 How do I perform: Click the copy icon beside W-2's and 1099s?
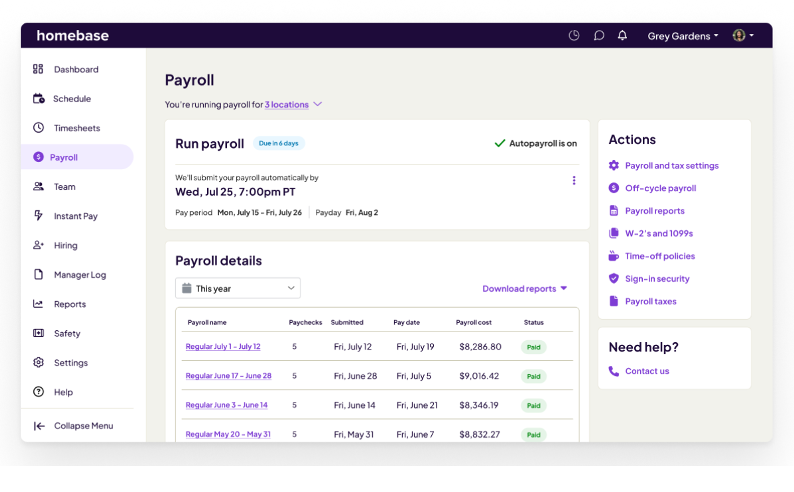[614, 233]
